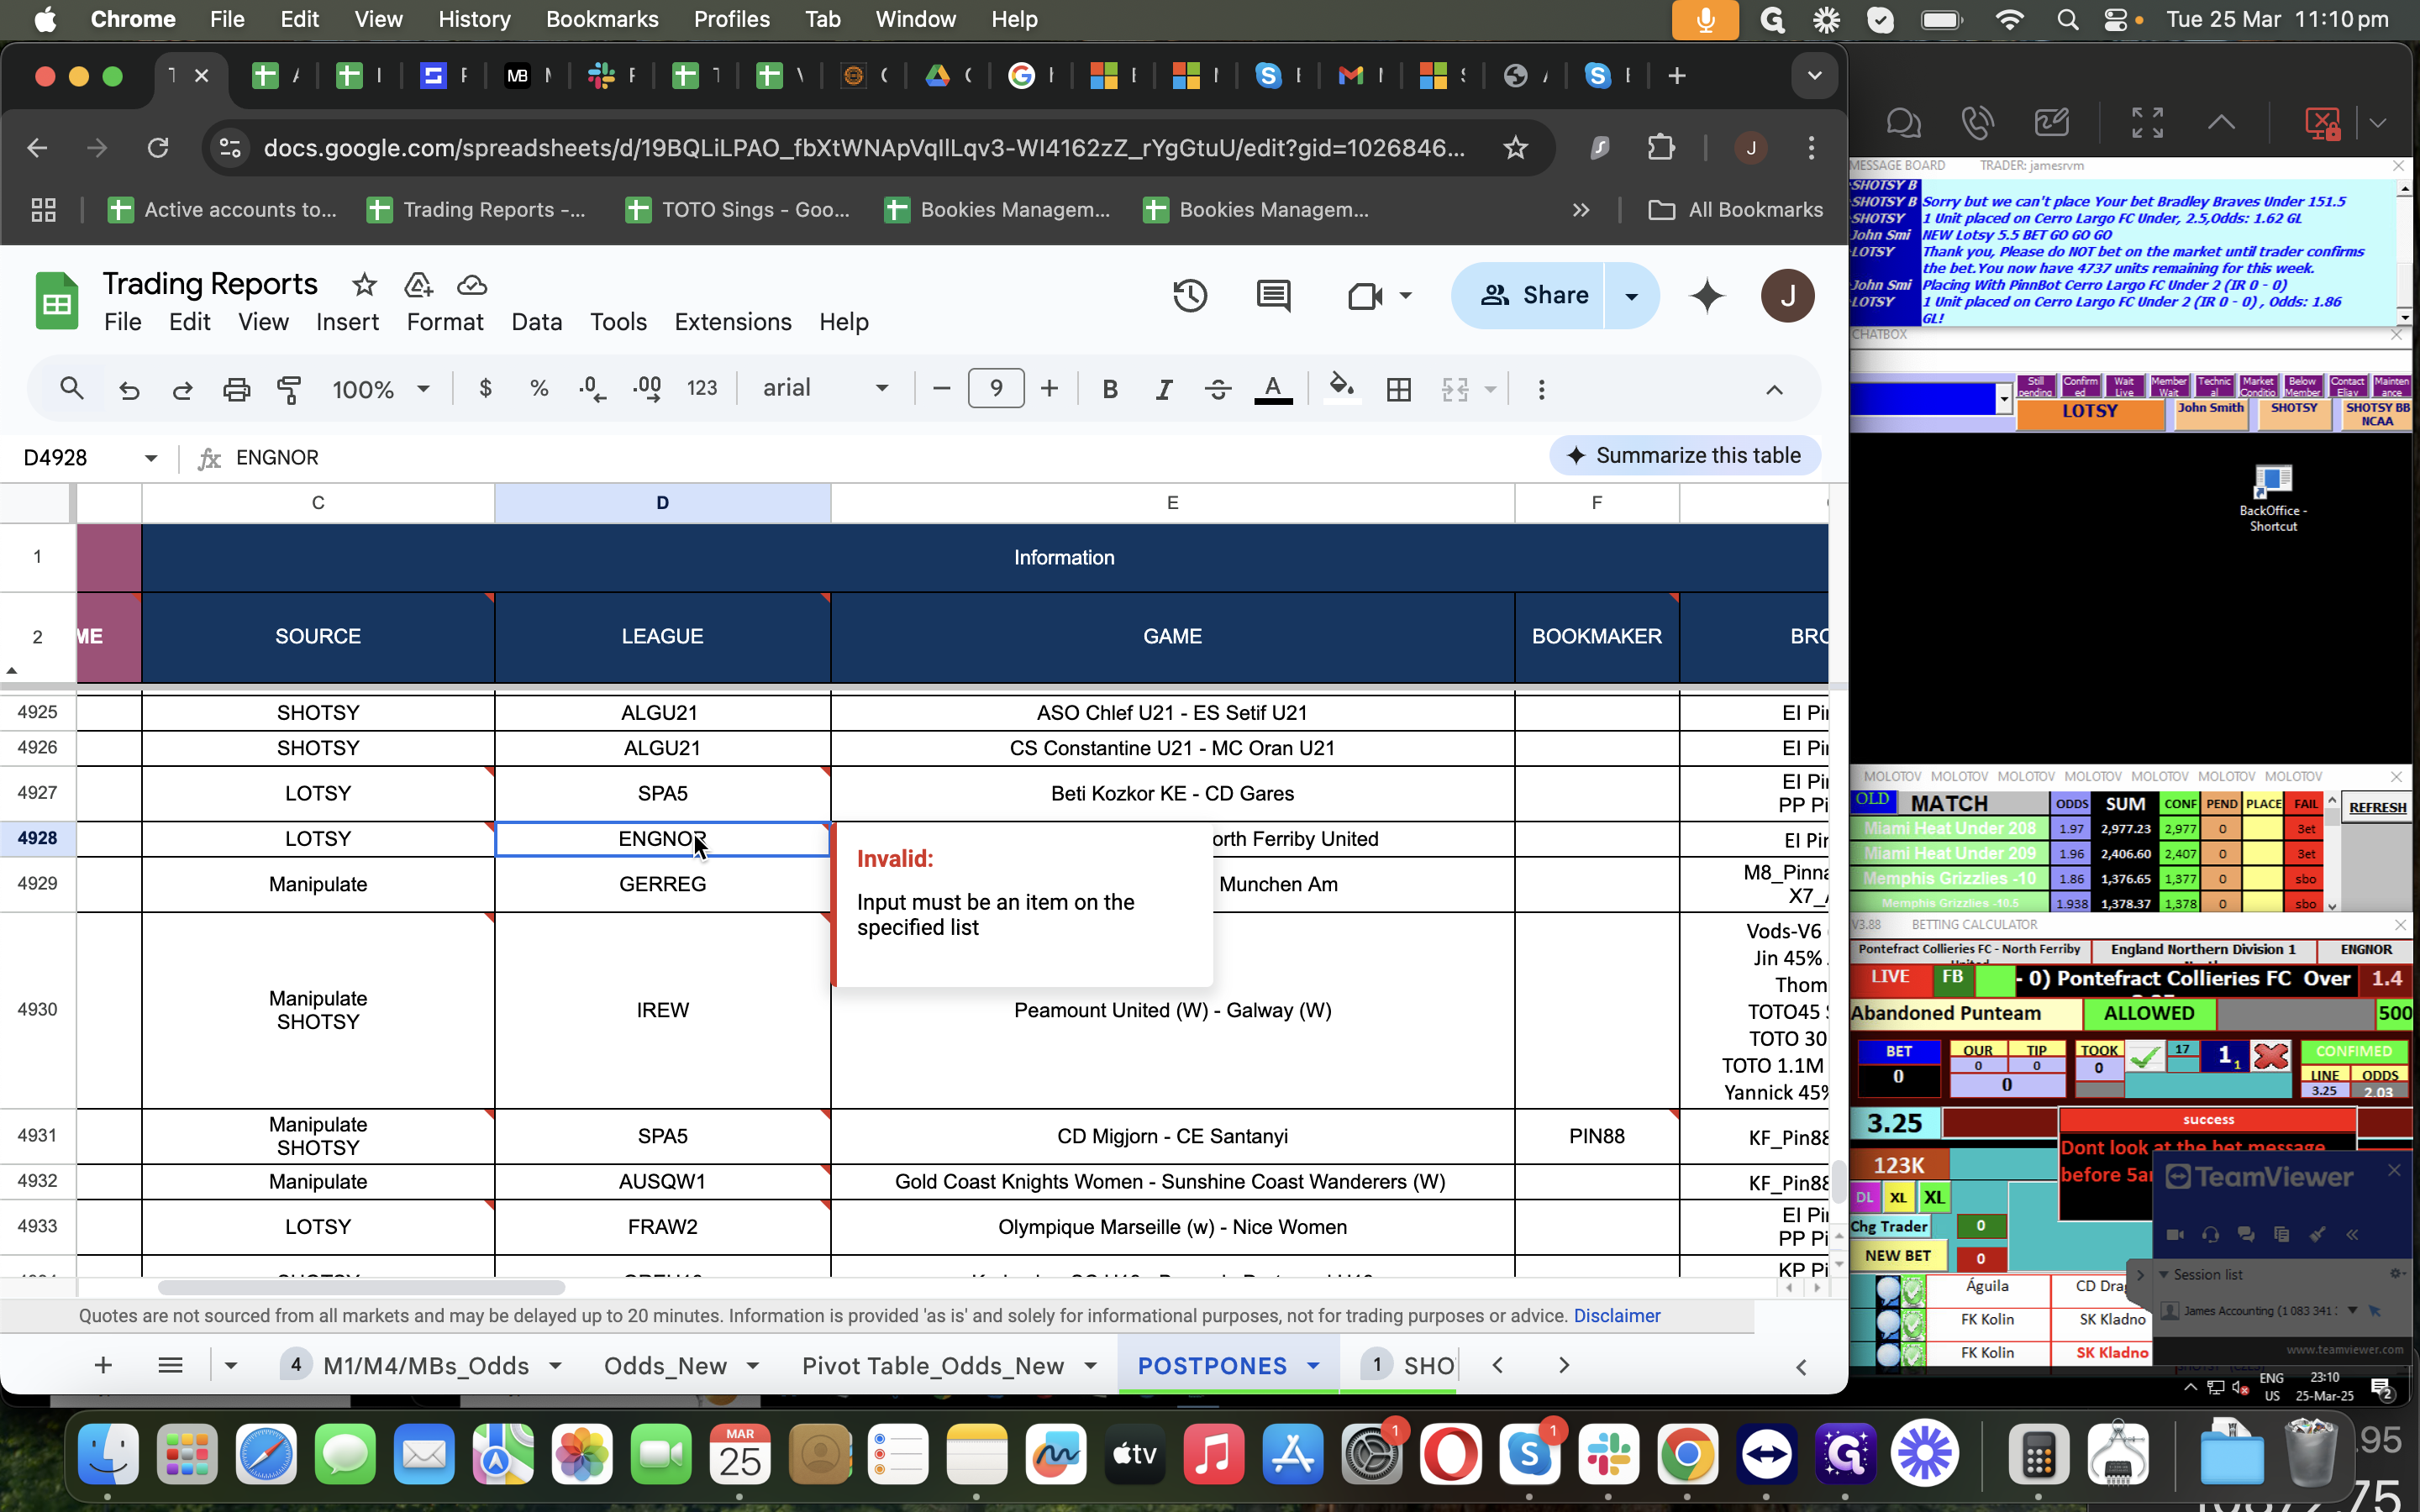Click Summarize this table button

1685,456
